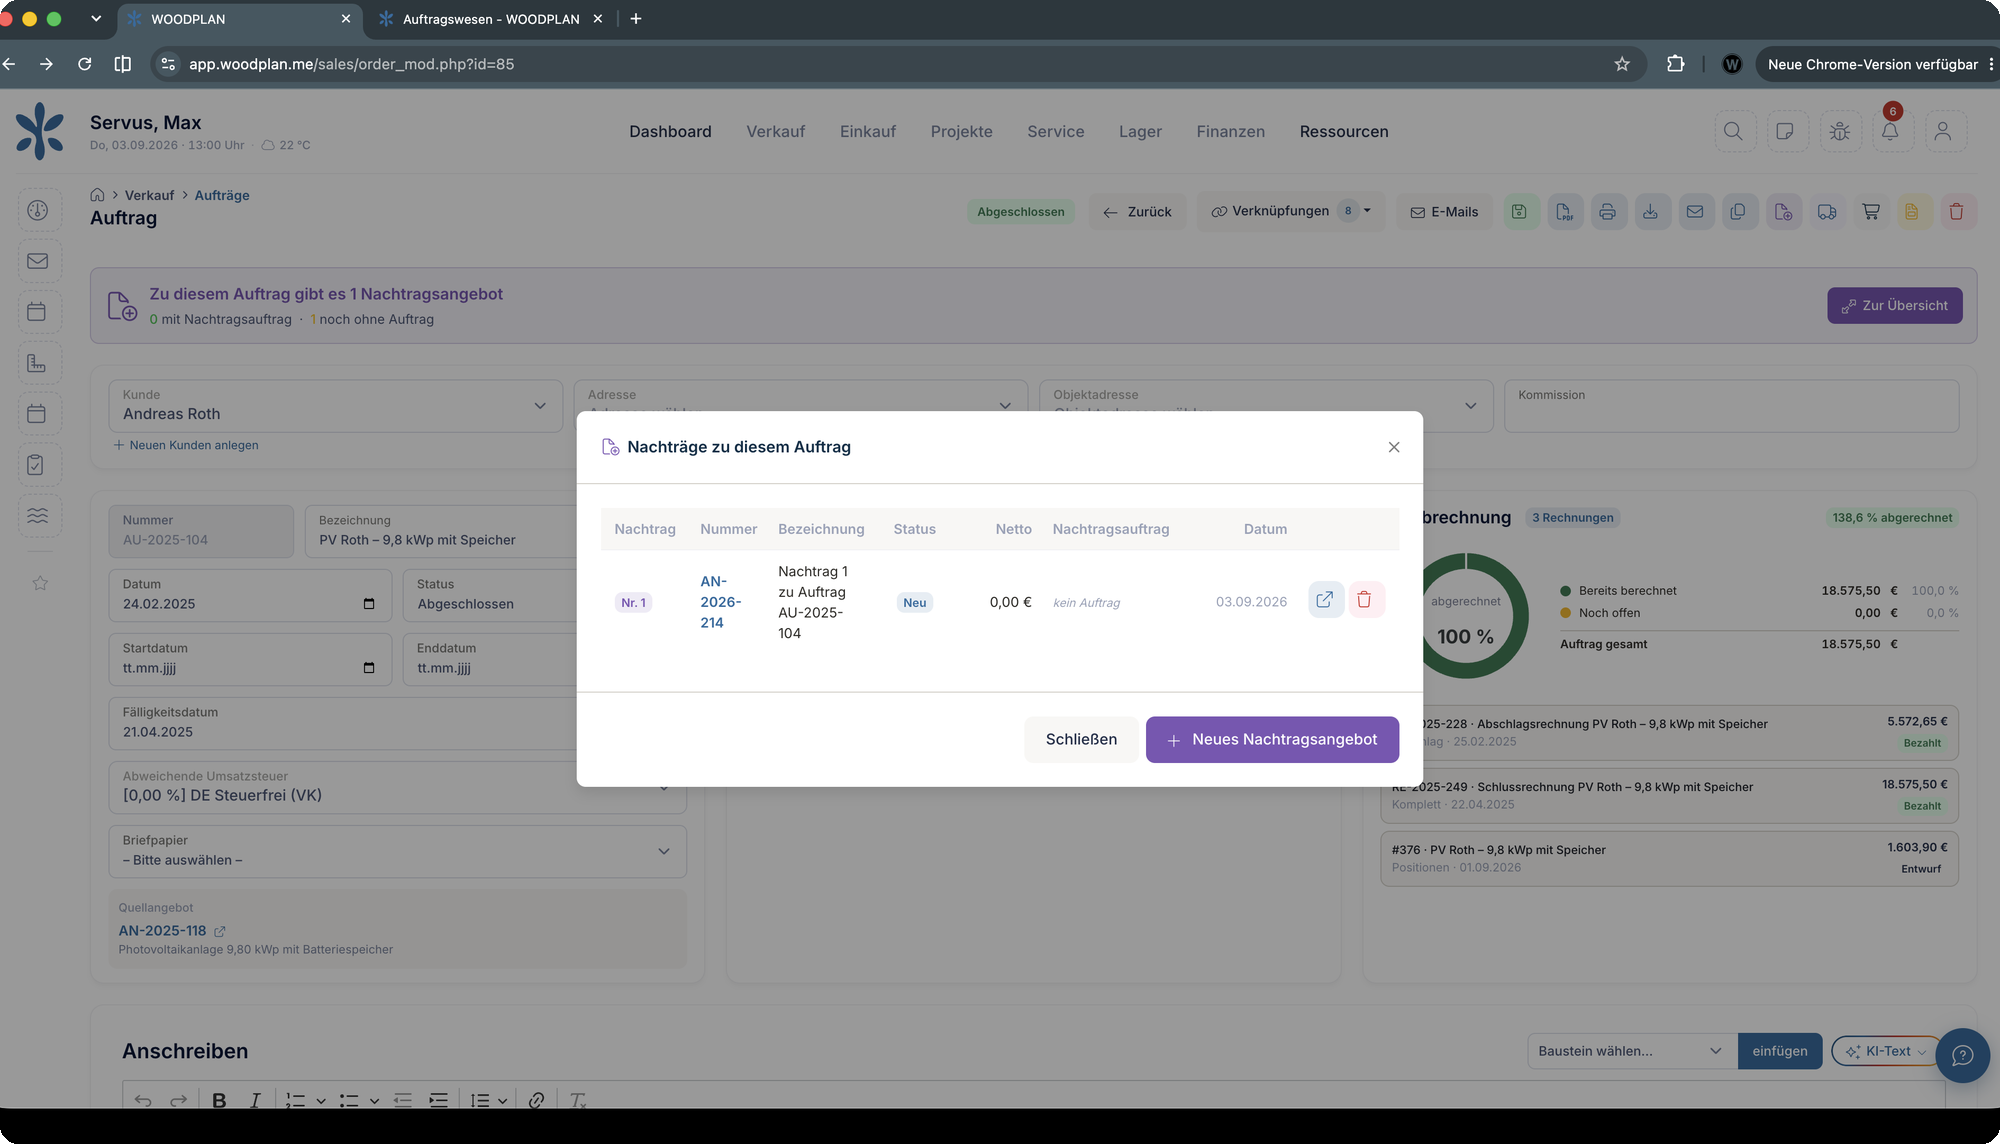Click the Kommission input field
This screenshot has width=2000, height=1144.
point(1731,405)
